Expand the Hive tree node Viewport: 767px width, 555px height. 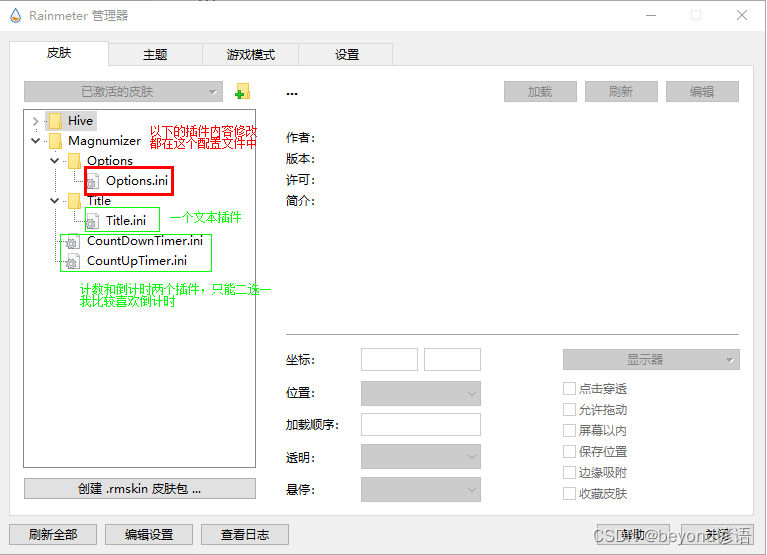point(35,121)
